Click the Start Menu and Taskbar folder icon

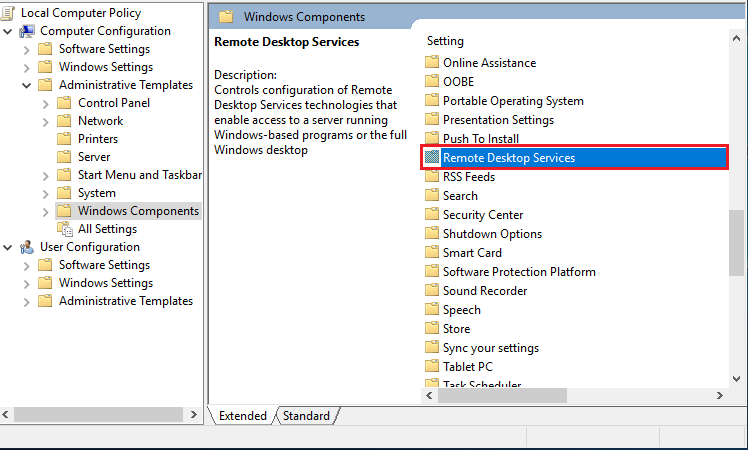click(x=64, y=175)
